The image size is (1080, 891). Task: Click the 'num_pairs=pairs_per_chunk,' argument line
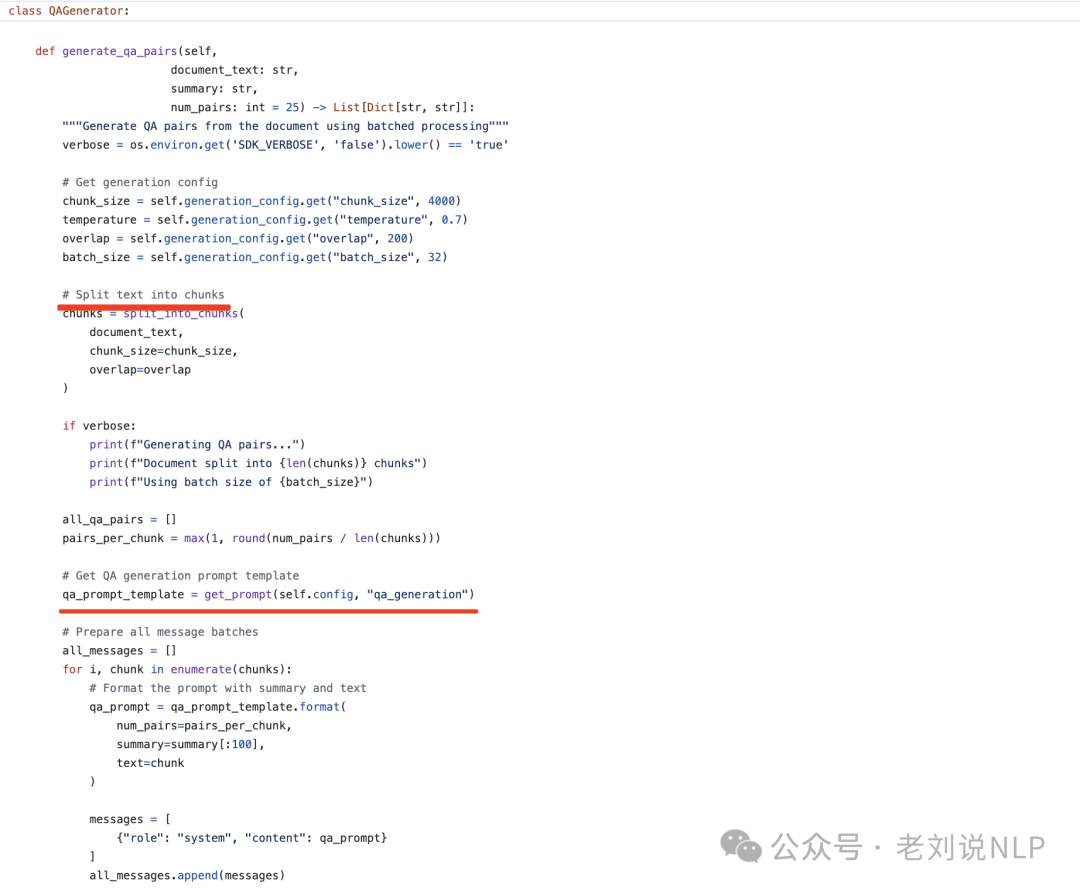pos(204,726)
